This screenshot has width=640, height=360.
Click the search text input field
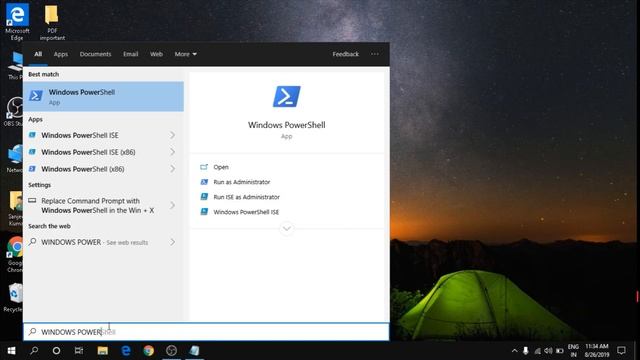pyautogui.click(x=206, y=331)
